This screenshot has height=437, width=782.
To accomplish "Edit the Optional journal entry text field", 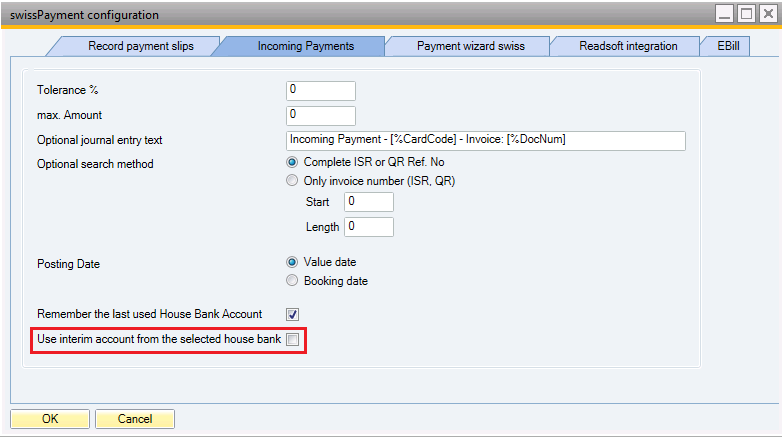I will click(x=486, y=140).
